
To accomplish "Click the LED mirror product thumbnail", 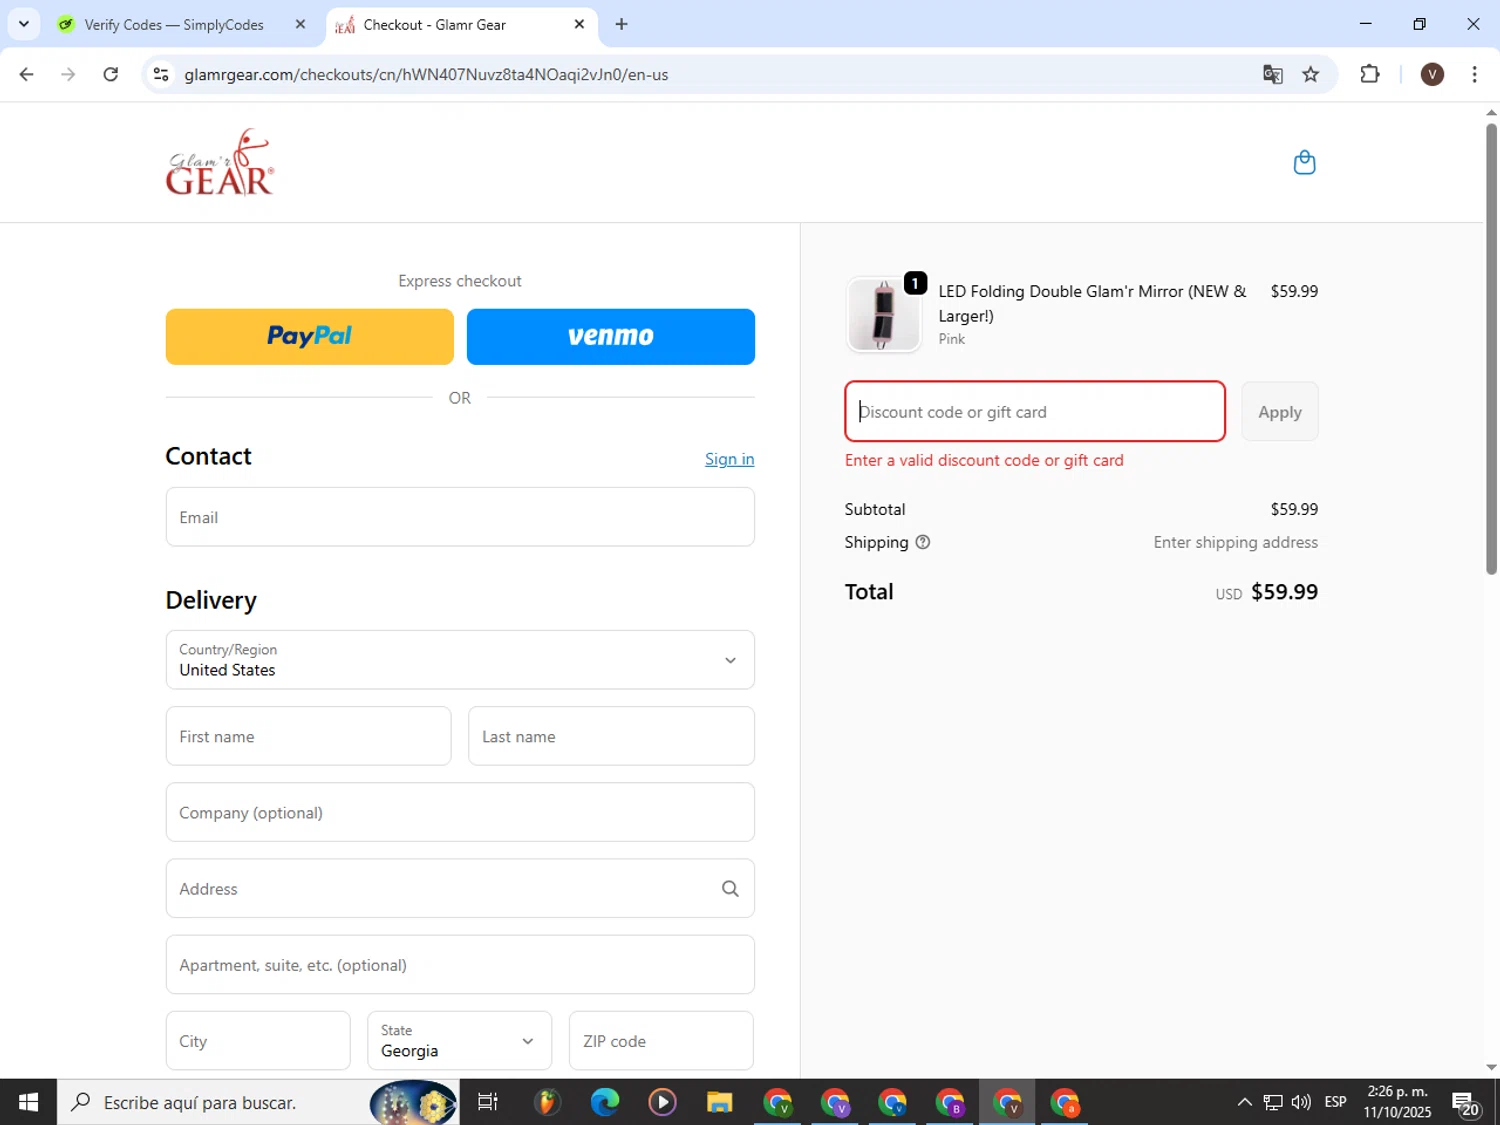I will (883, 314).
